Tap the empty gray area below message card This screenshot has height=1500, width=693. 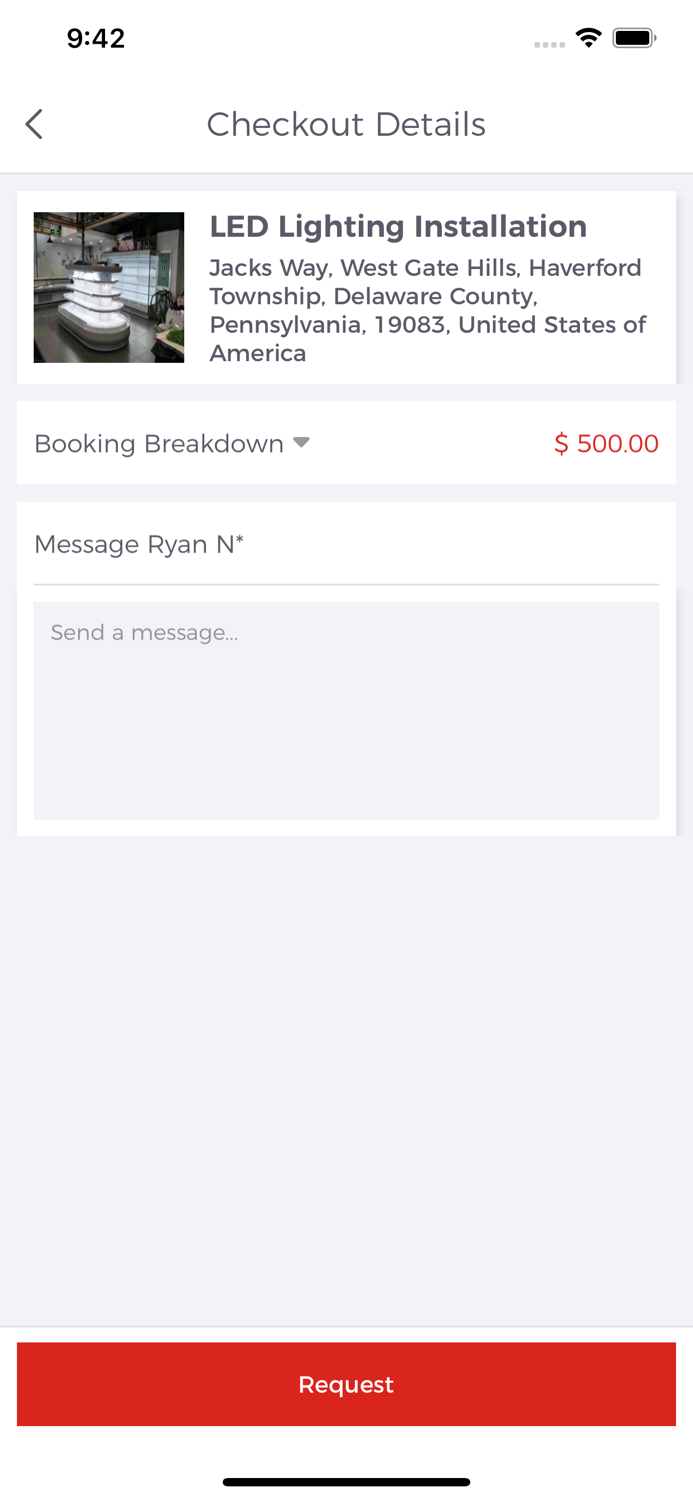click(346, 1080)
